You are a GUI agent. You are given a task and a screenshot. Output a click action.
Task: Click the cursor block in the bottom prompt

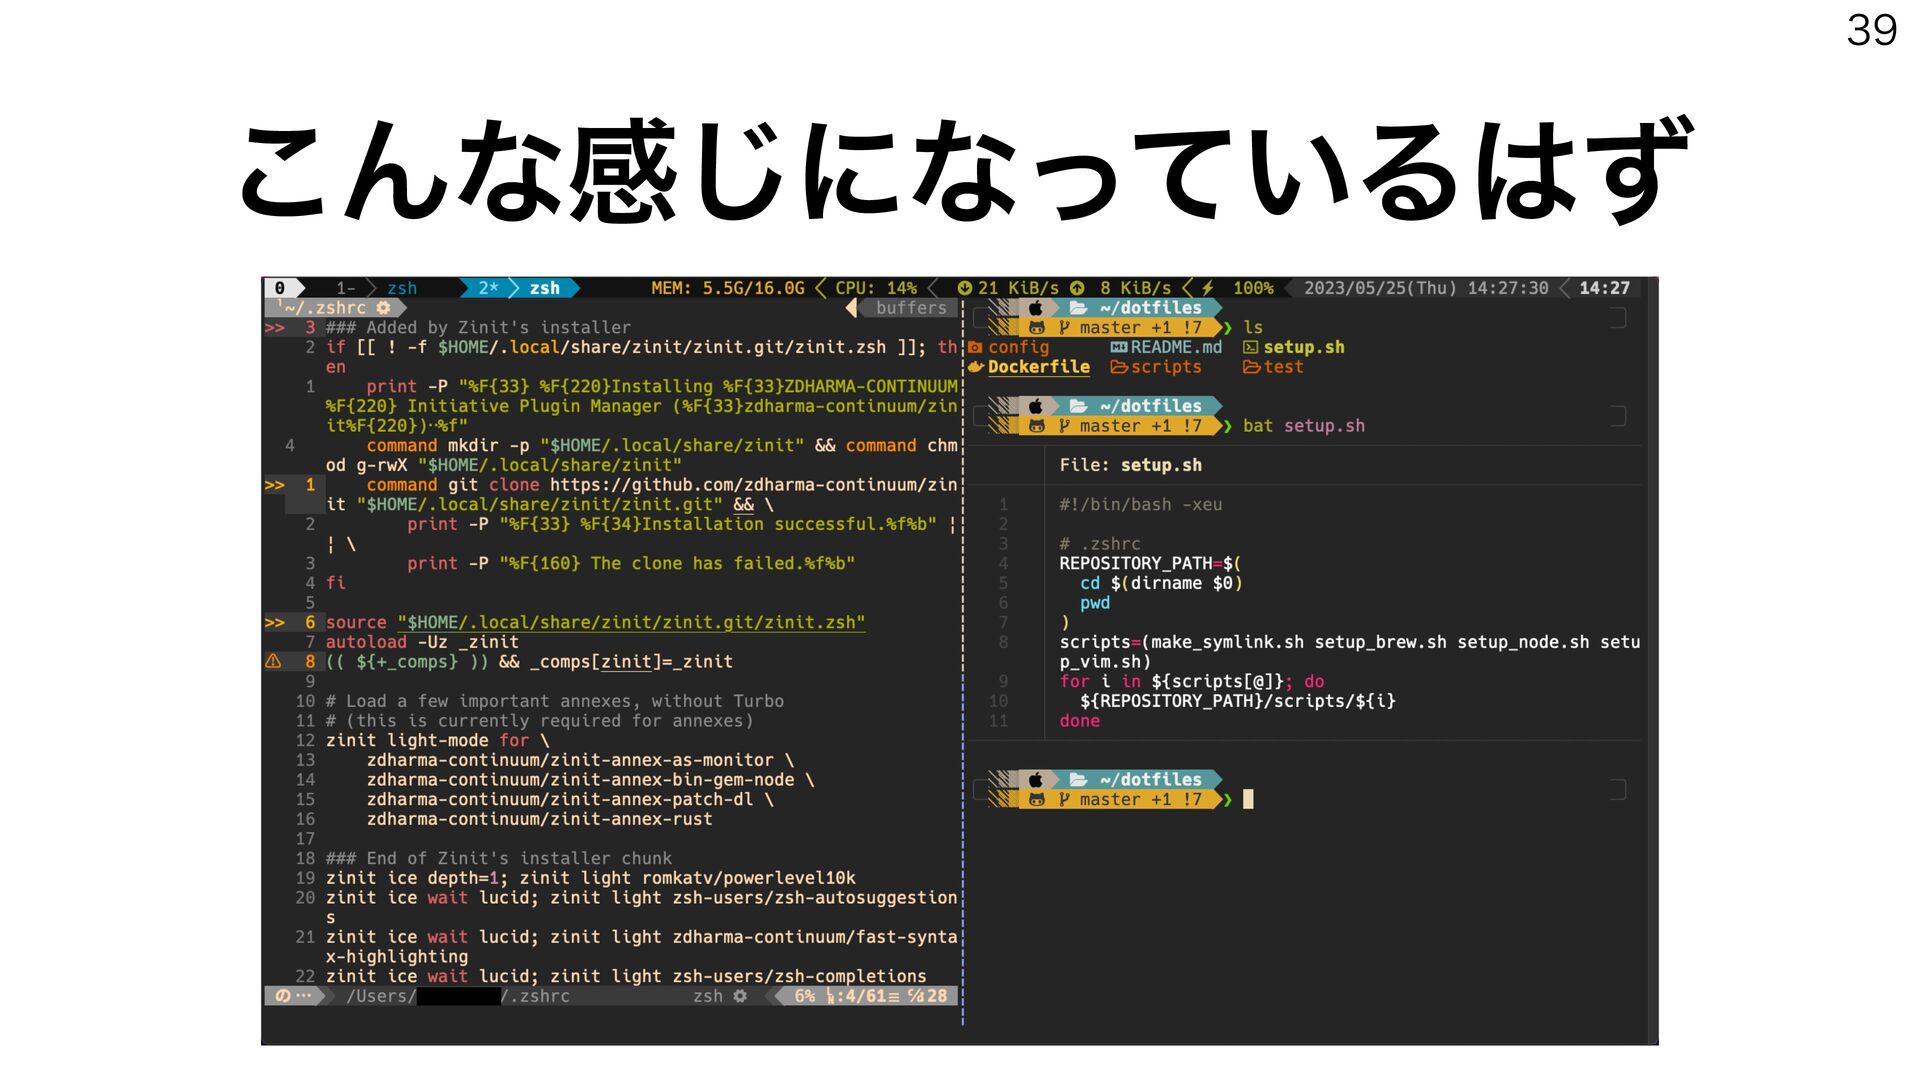(x=1248, y=799)
